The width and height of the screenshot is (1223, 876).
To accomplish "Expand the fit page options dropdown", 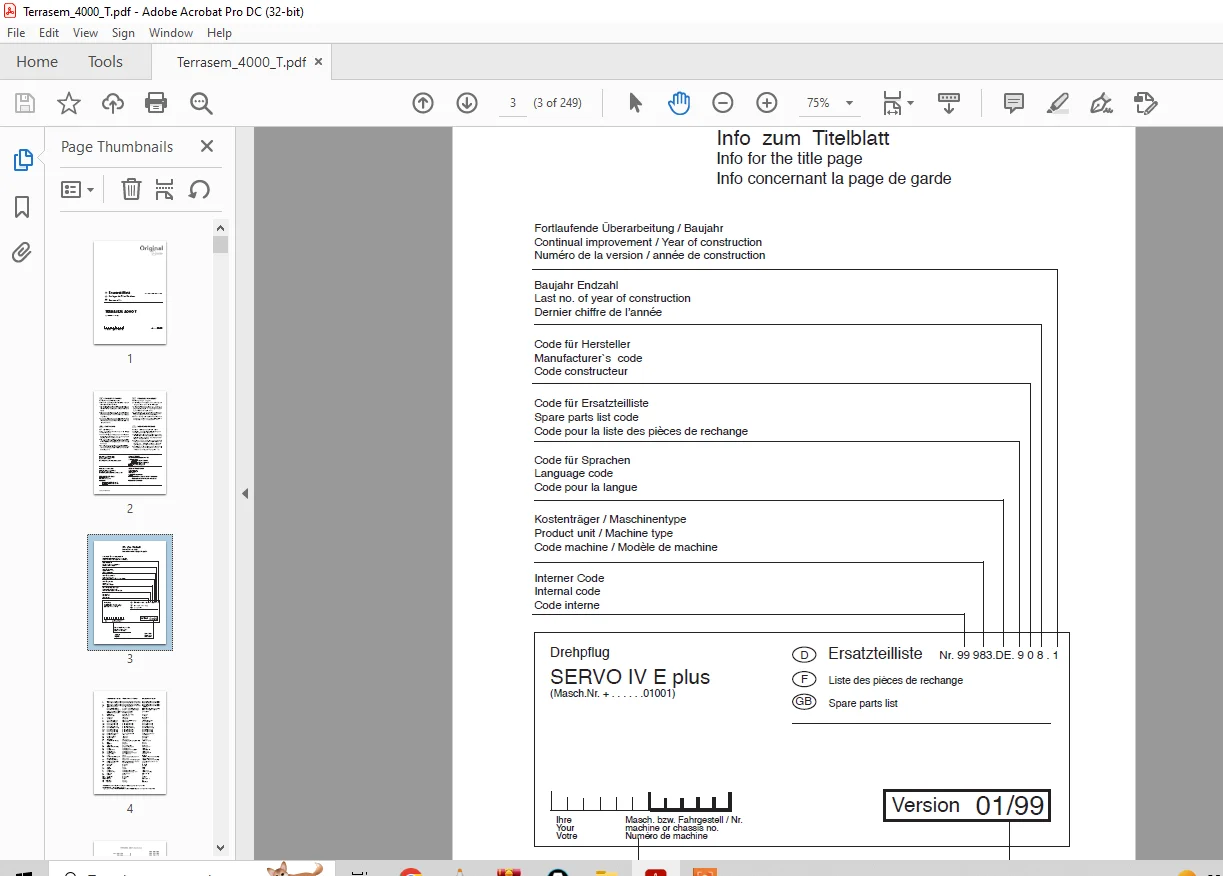I will point(897,103).
